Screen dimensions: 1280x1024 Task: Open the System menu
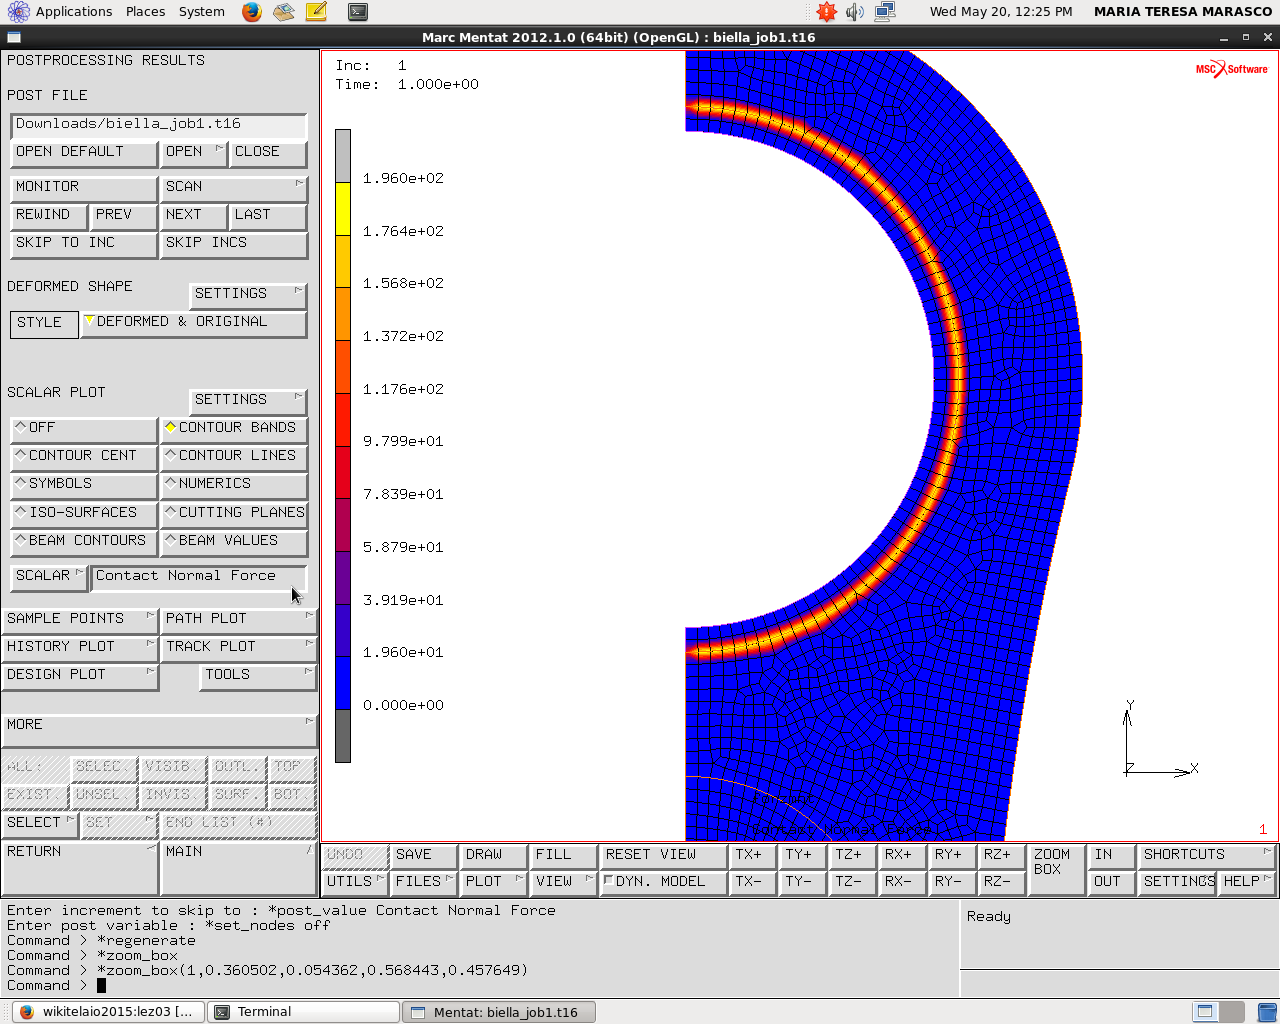(202, 12)
